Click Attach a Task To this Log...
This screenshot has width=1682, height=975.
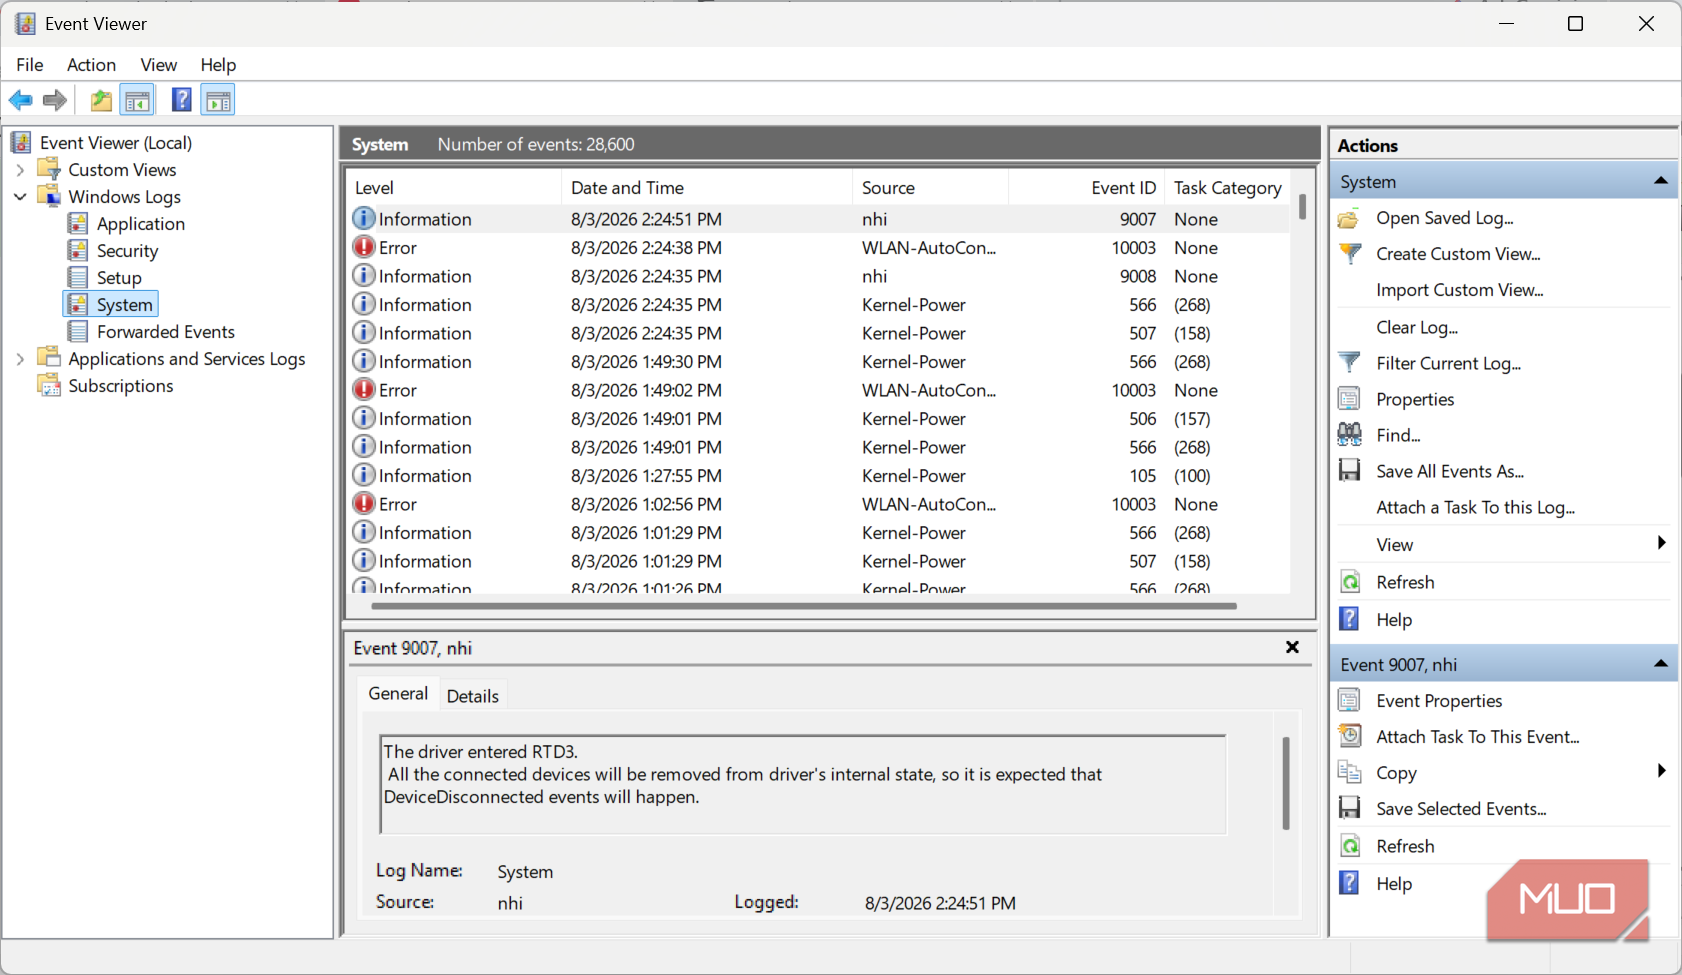click(x=1476, y=507)
